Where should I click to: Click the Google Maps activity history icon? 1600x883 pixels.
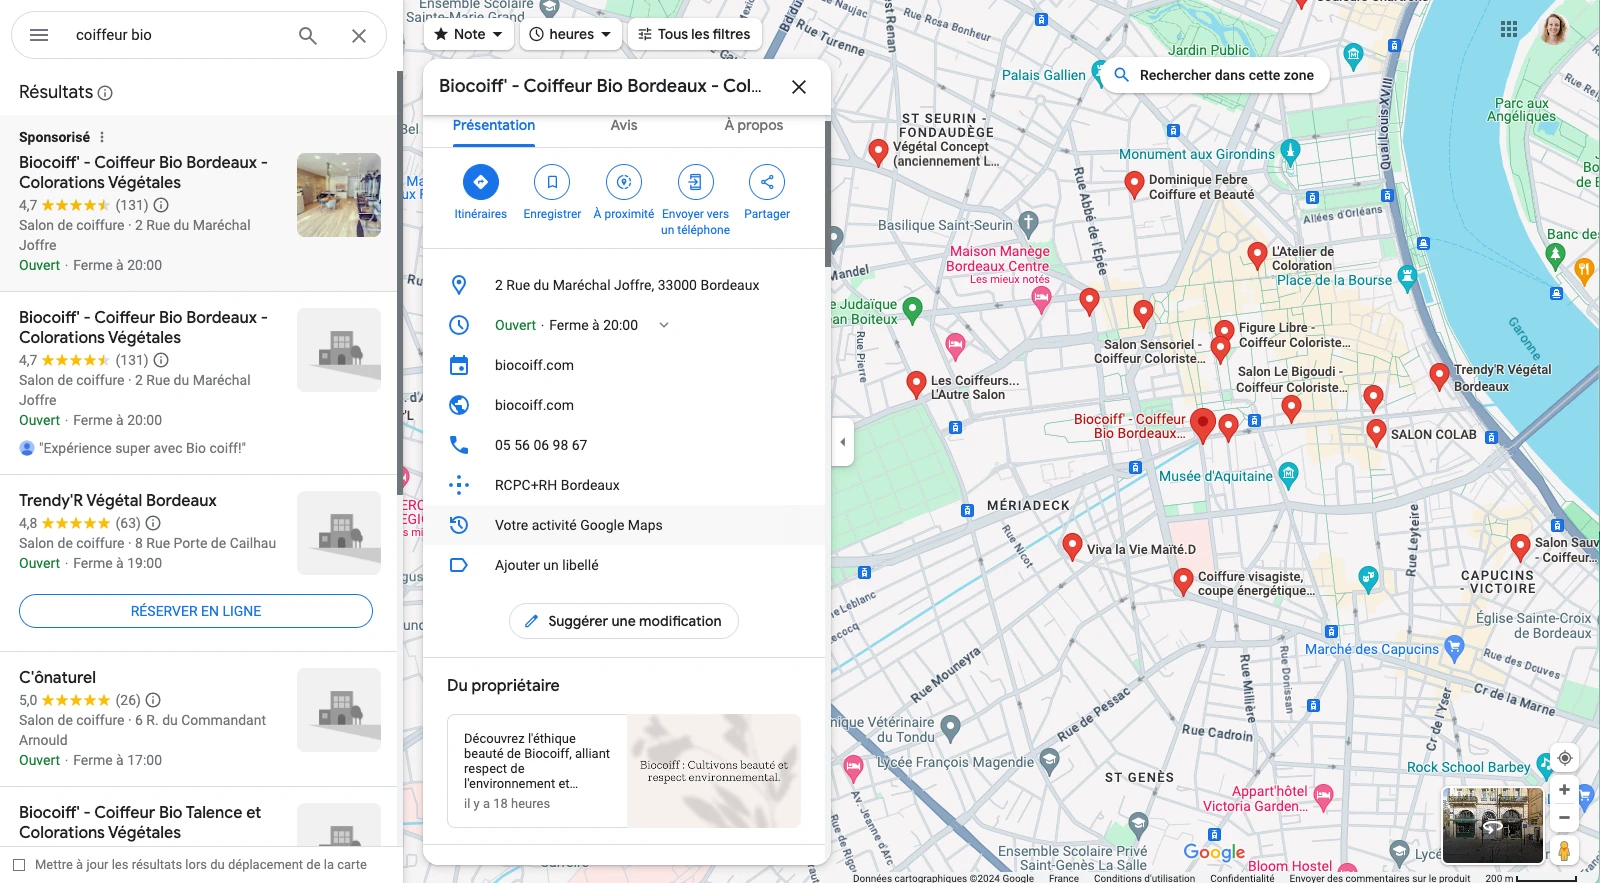tap(459, 525)
